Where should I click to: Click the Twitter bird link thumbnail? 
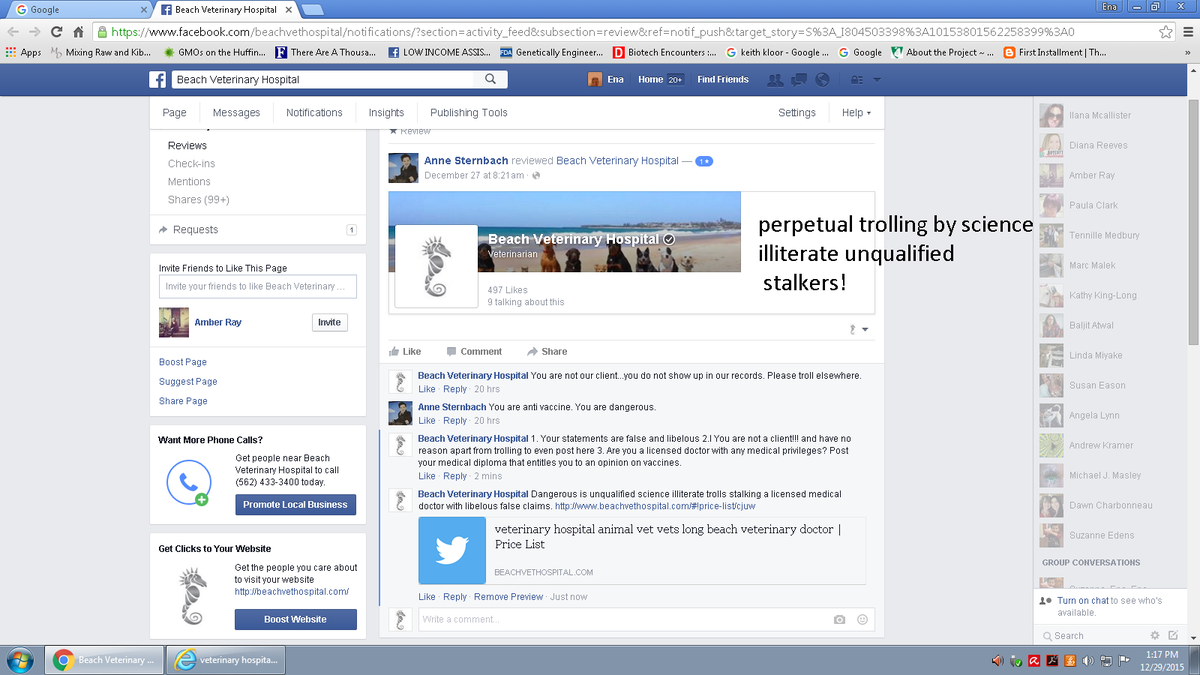click(x=452, y=550)
